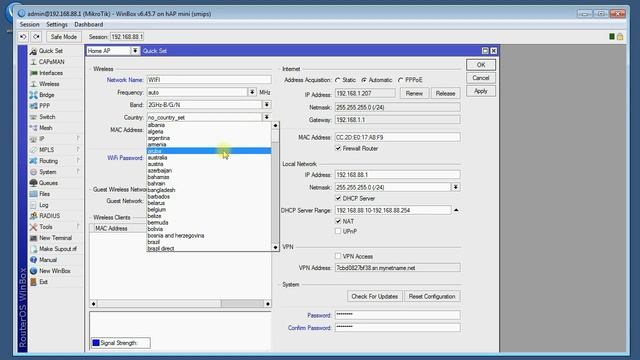The image size is (640, 360).
Task: Click the Wireless Clients horizontal scrollbar
Action: tap(180, 304)
